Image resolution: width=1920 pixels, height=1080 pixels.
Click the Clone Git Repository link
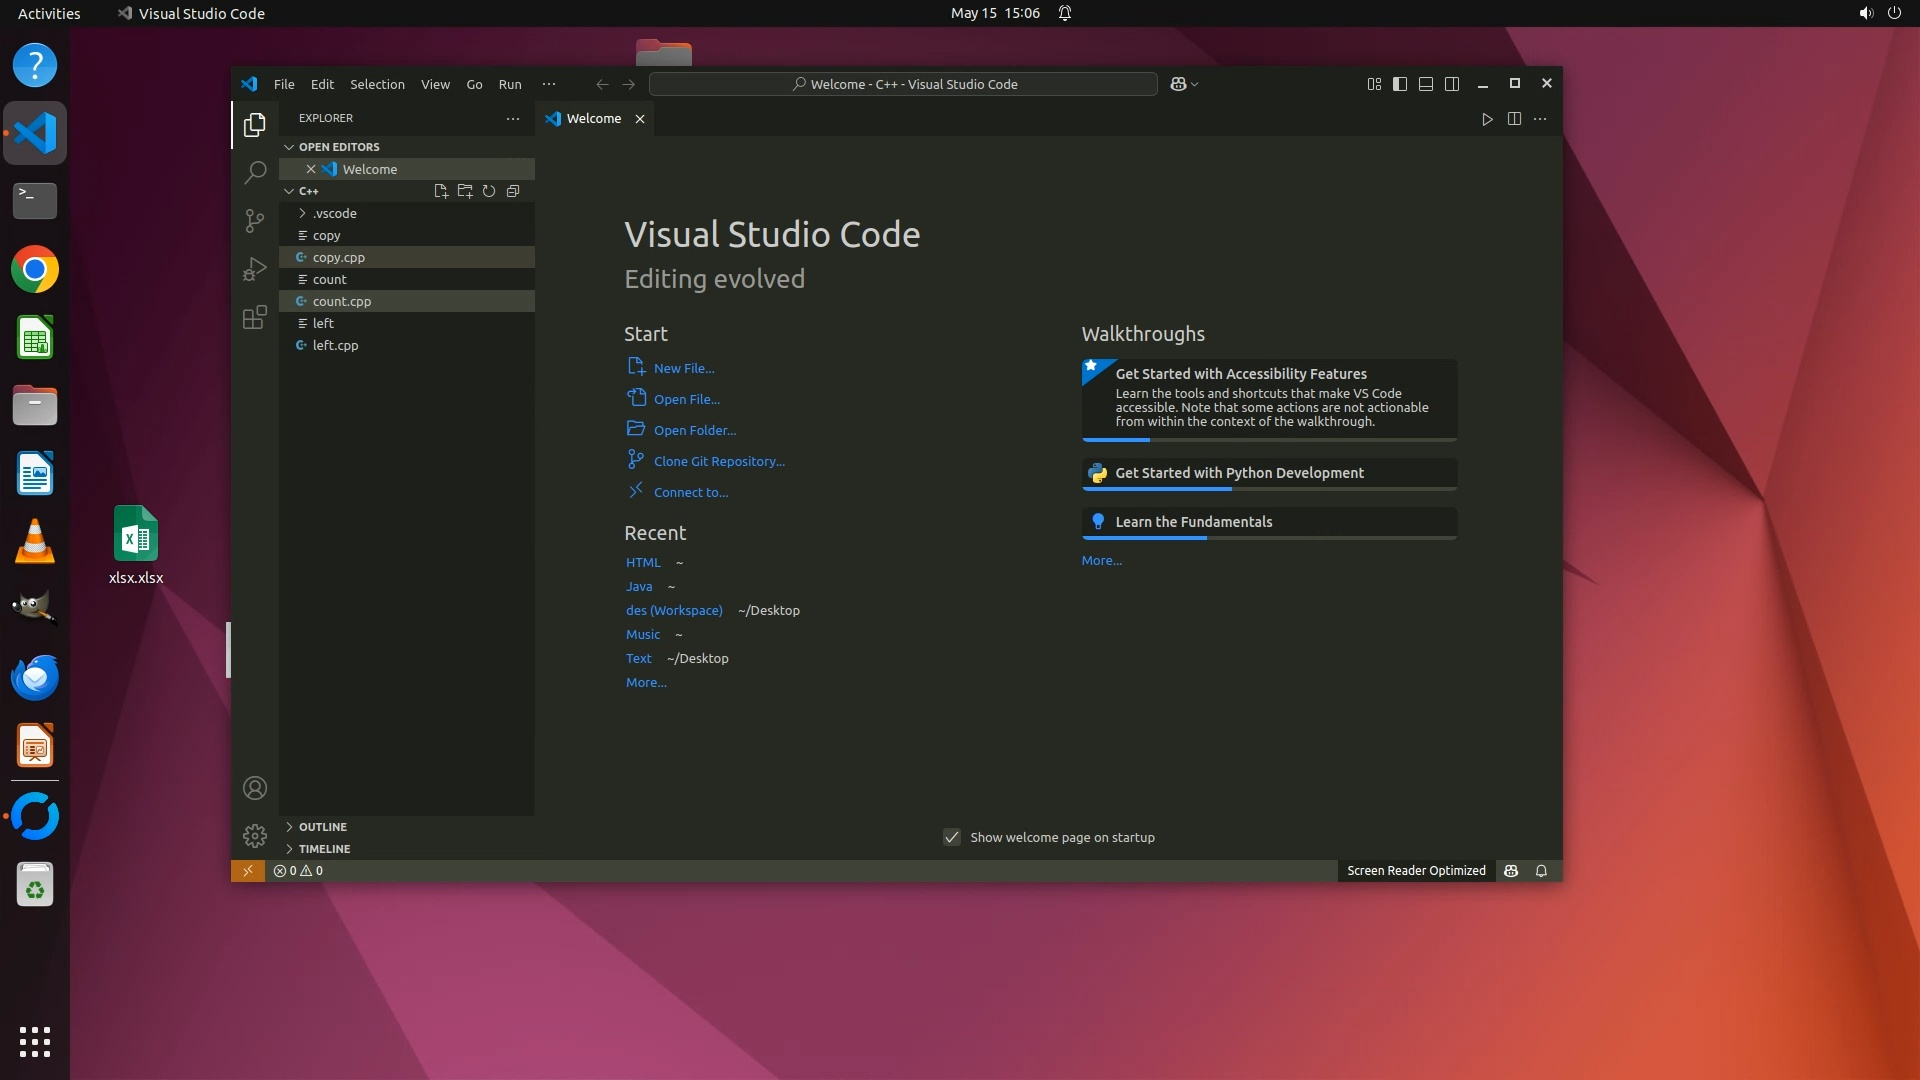point(718,461)
